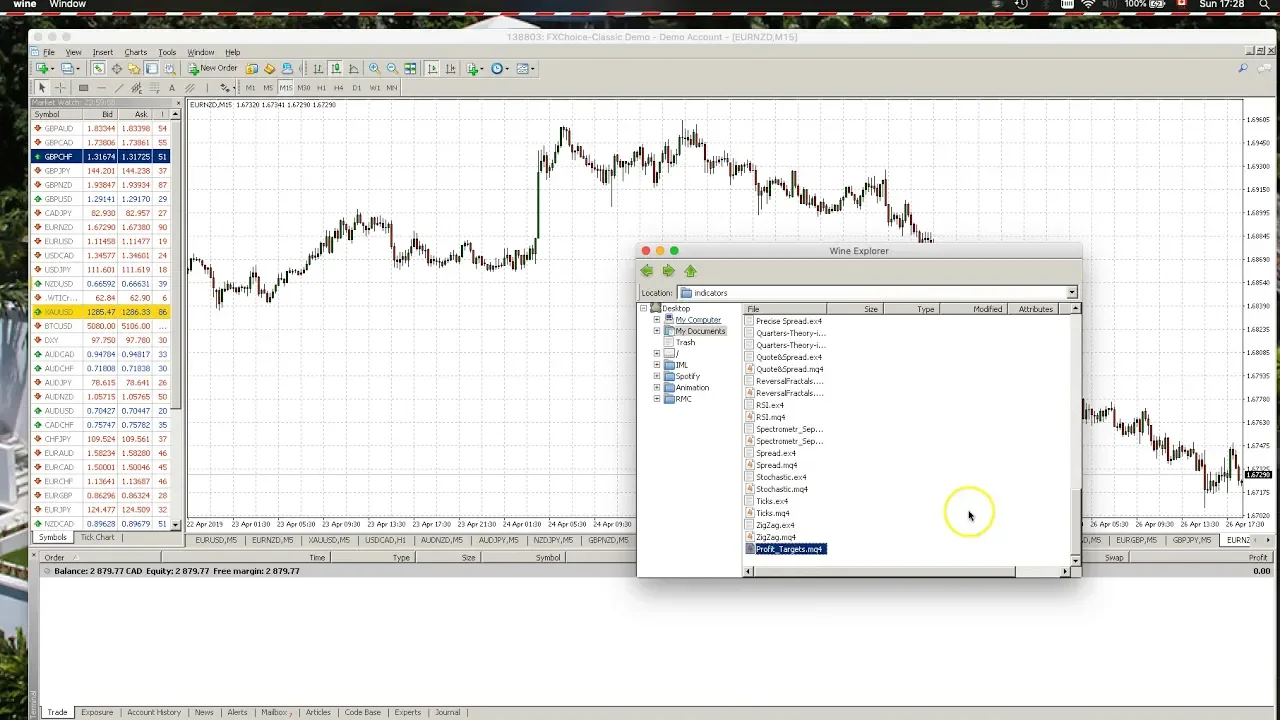Image resolution: width=1280 pixels, height=720 pixels.
Task: Expand the Spotify folder in tree
Action: [x=657, y=376]
